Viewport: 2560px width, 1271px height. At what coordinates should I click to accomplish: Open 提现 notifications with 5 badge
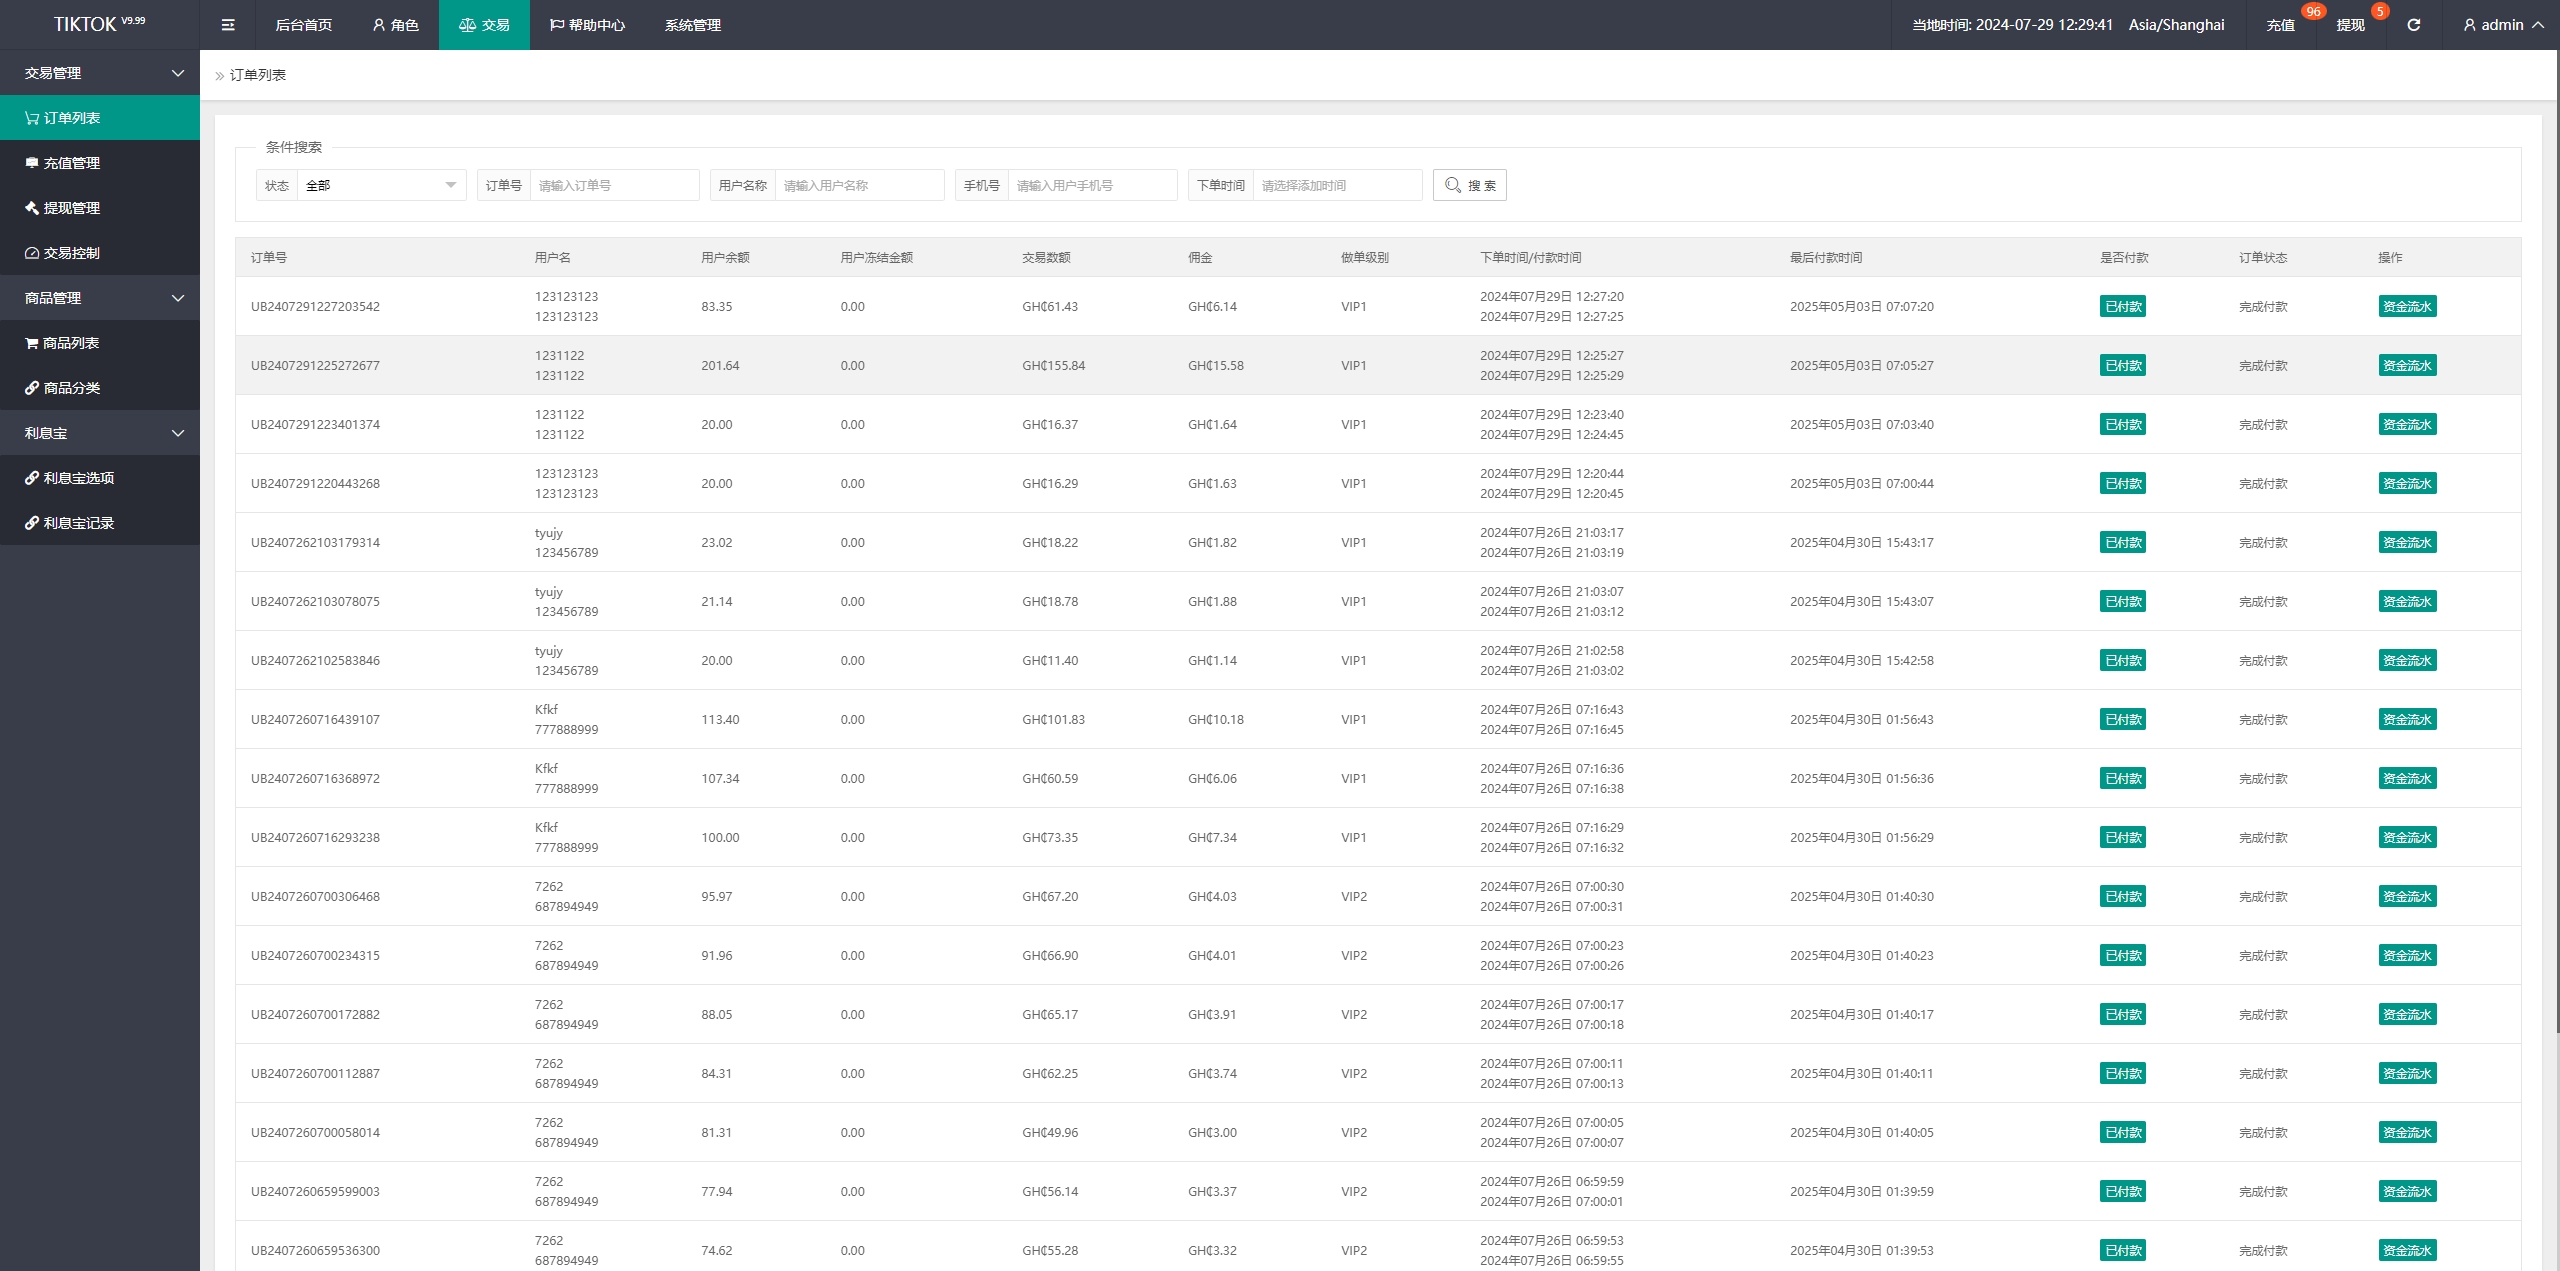[x=2350, y=25]
